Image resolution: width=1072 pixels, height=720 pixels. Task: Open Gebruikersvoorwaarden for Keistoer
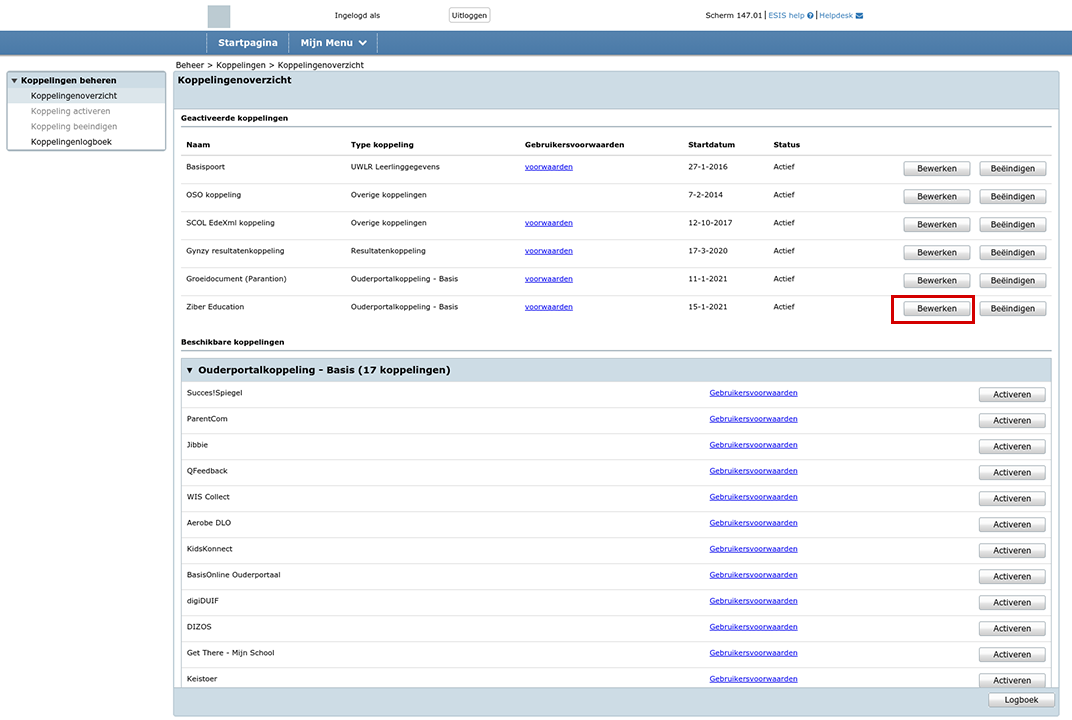click(753, 679)
